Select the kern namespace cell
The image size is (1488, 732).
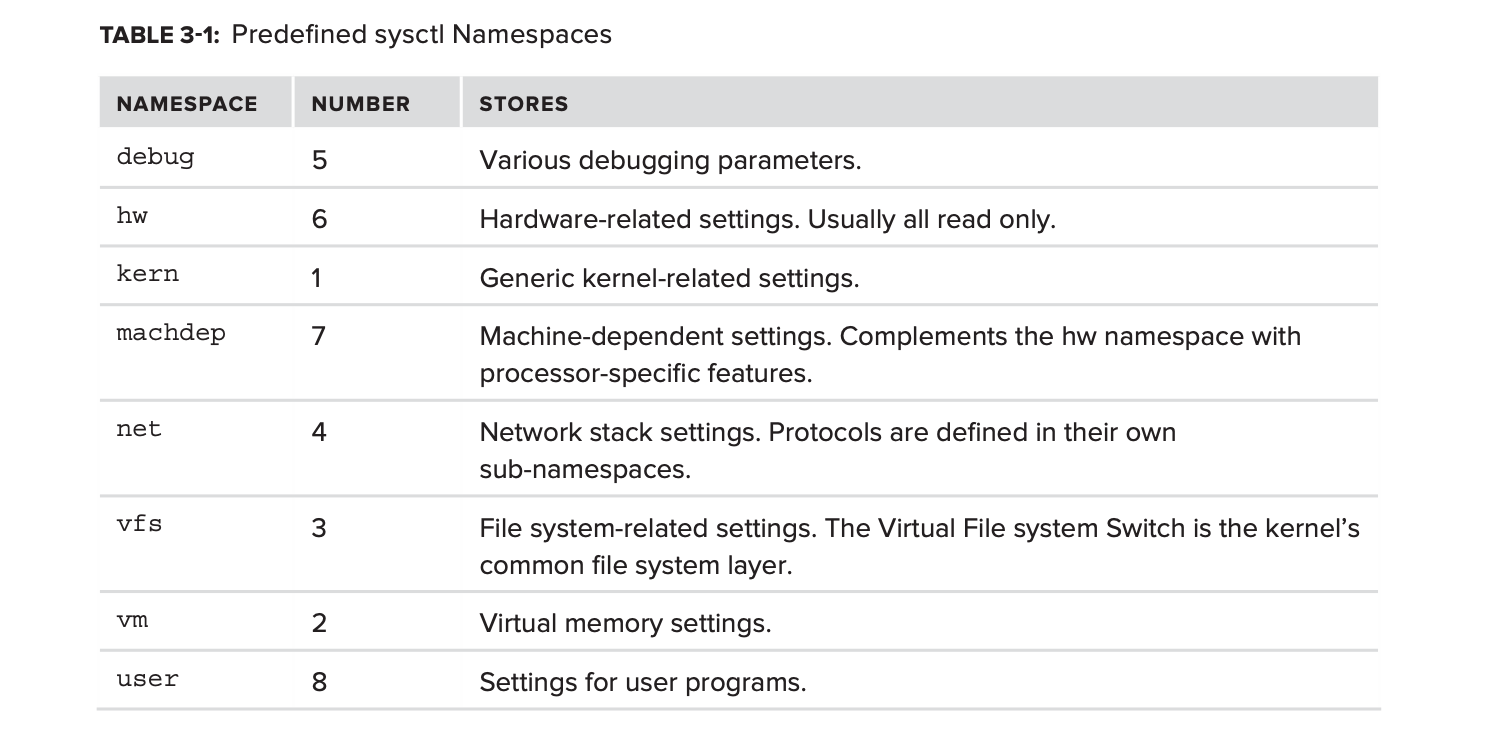click(x=147, y=275)
